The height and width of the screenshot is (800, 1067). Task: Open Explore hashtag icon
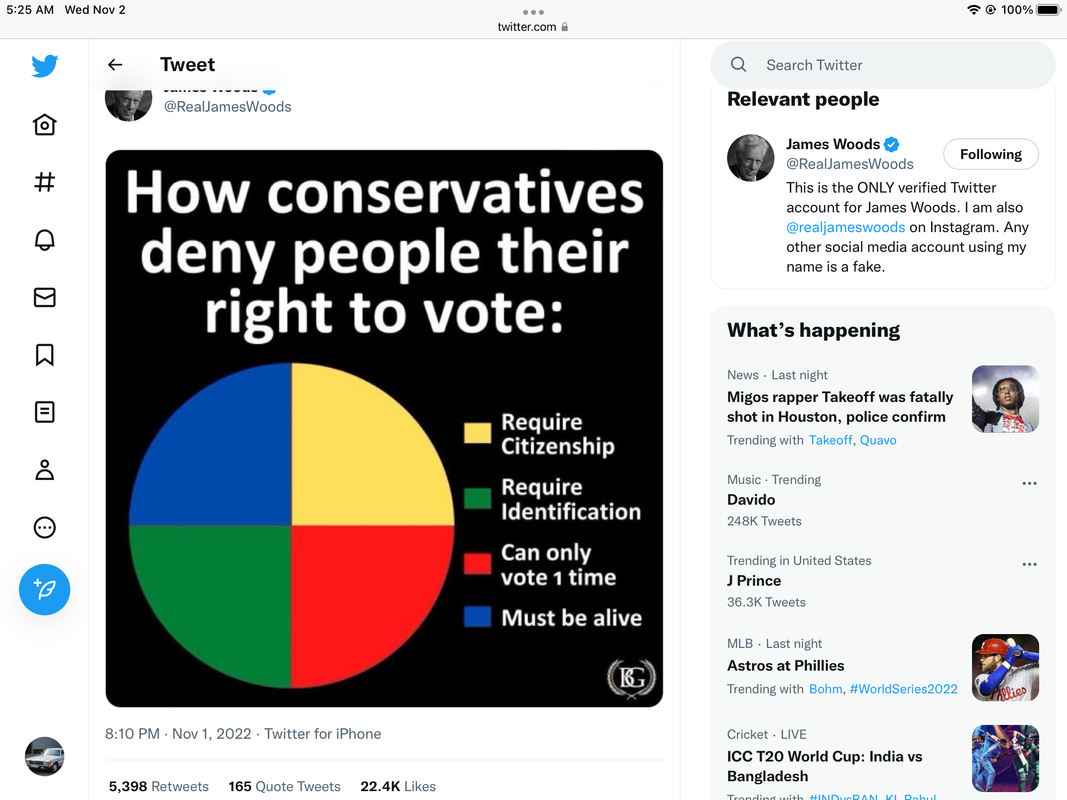pyautogui.click(x=45, y=182)
